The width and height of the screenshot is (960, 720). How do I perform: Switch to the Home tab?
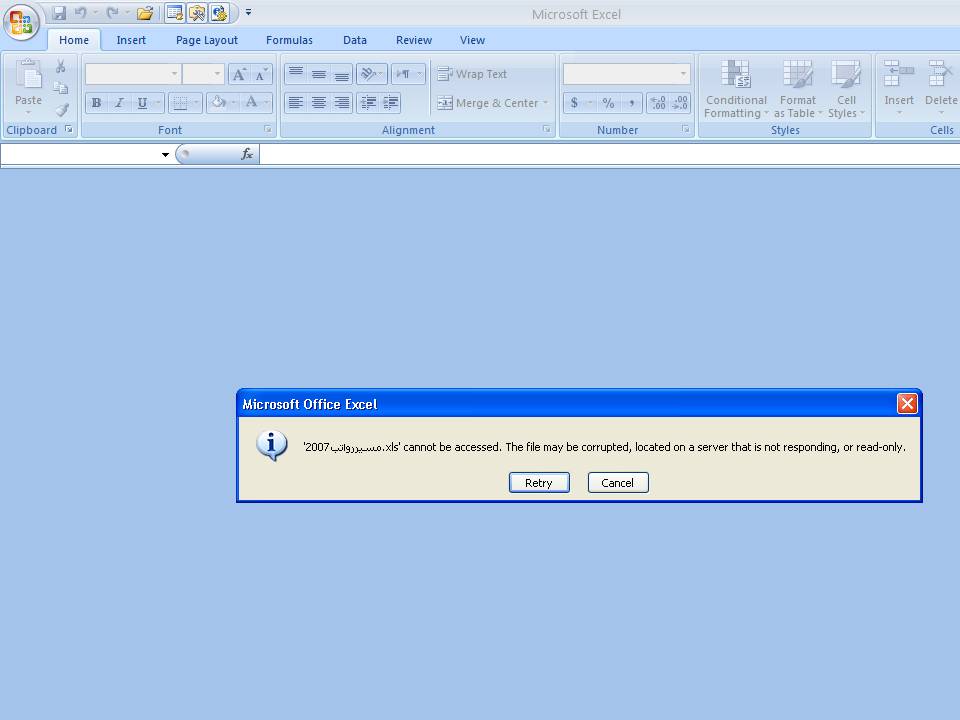click(x=74, y=40)
